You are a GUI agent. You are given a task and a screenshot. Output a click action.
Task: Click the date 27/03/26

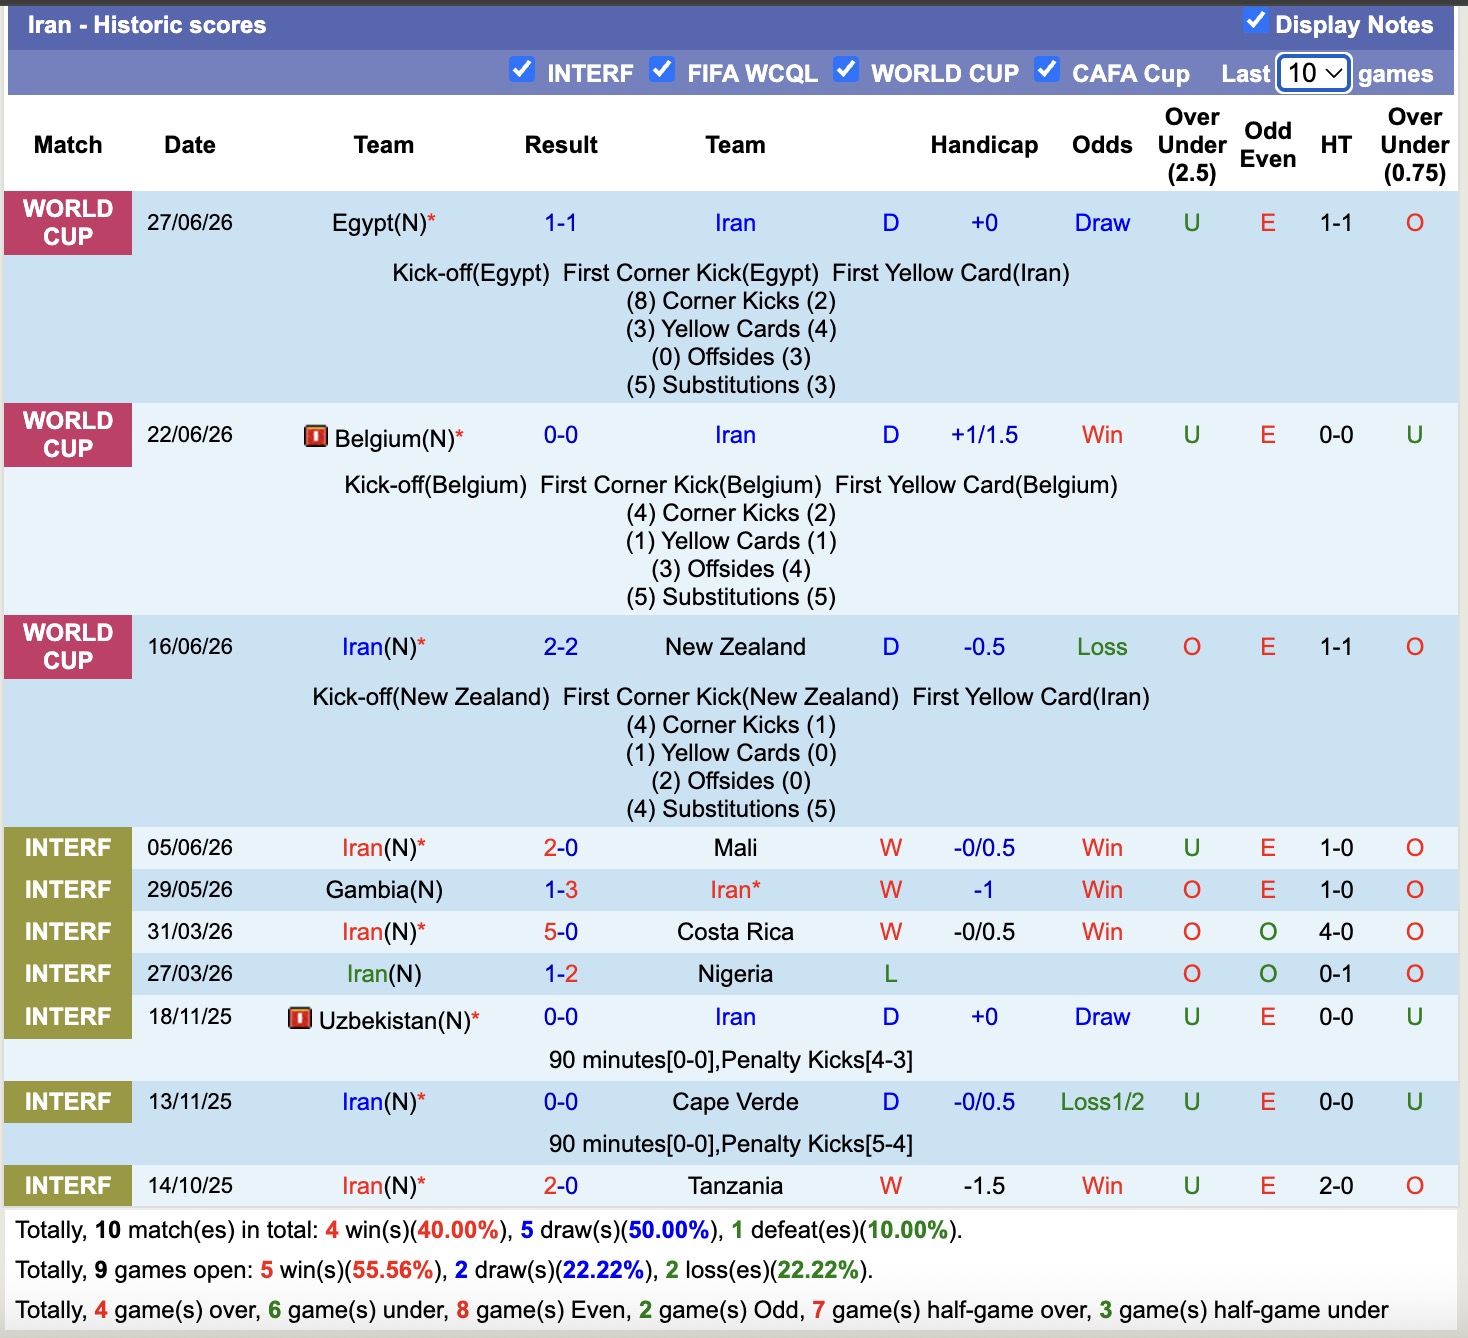pos(190,974)
